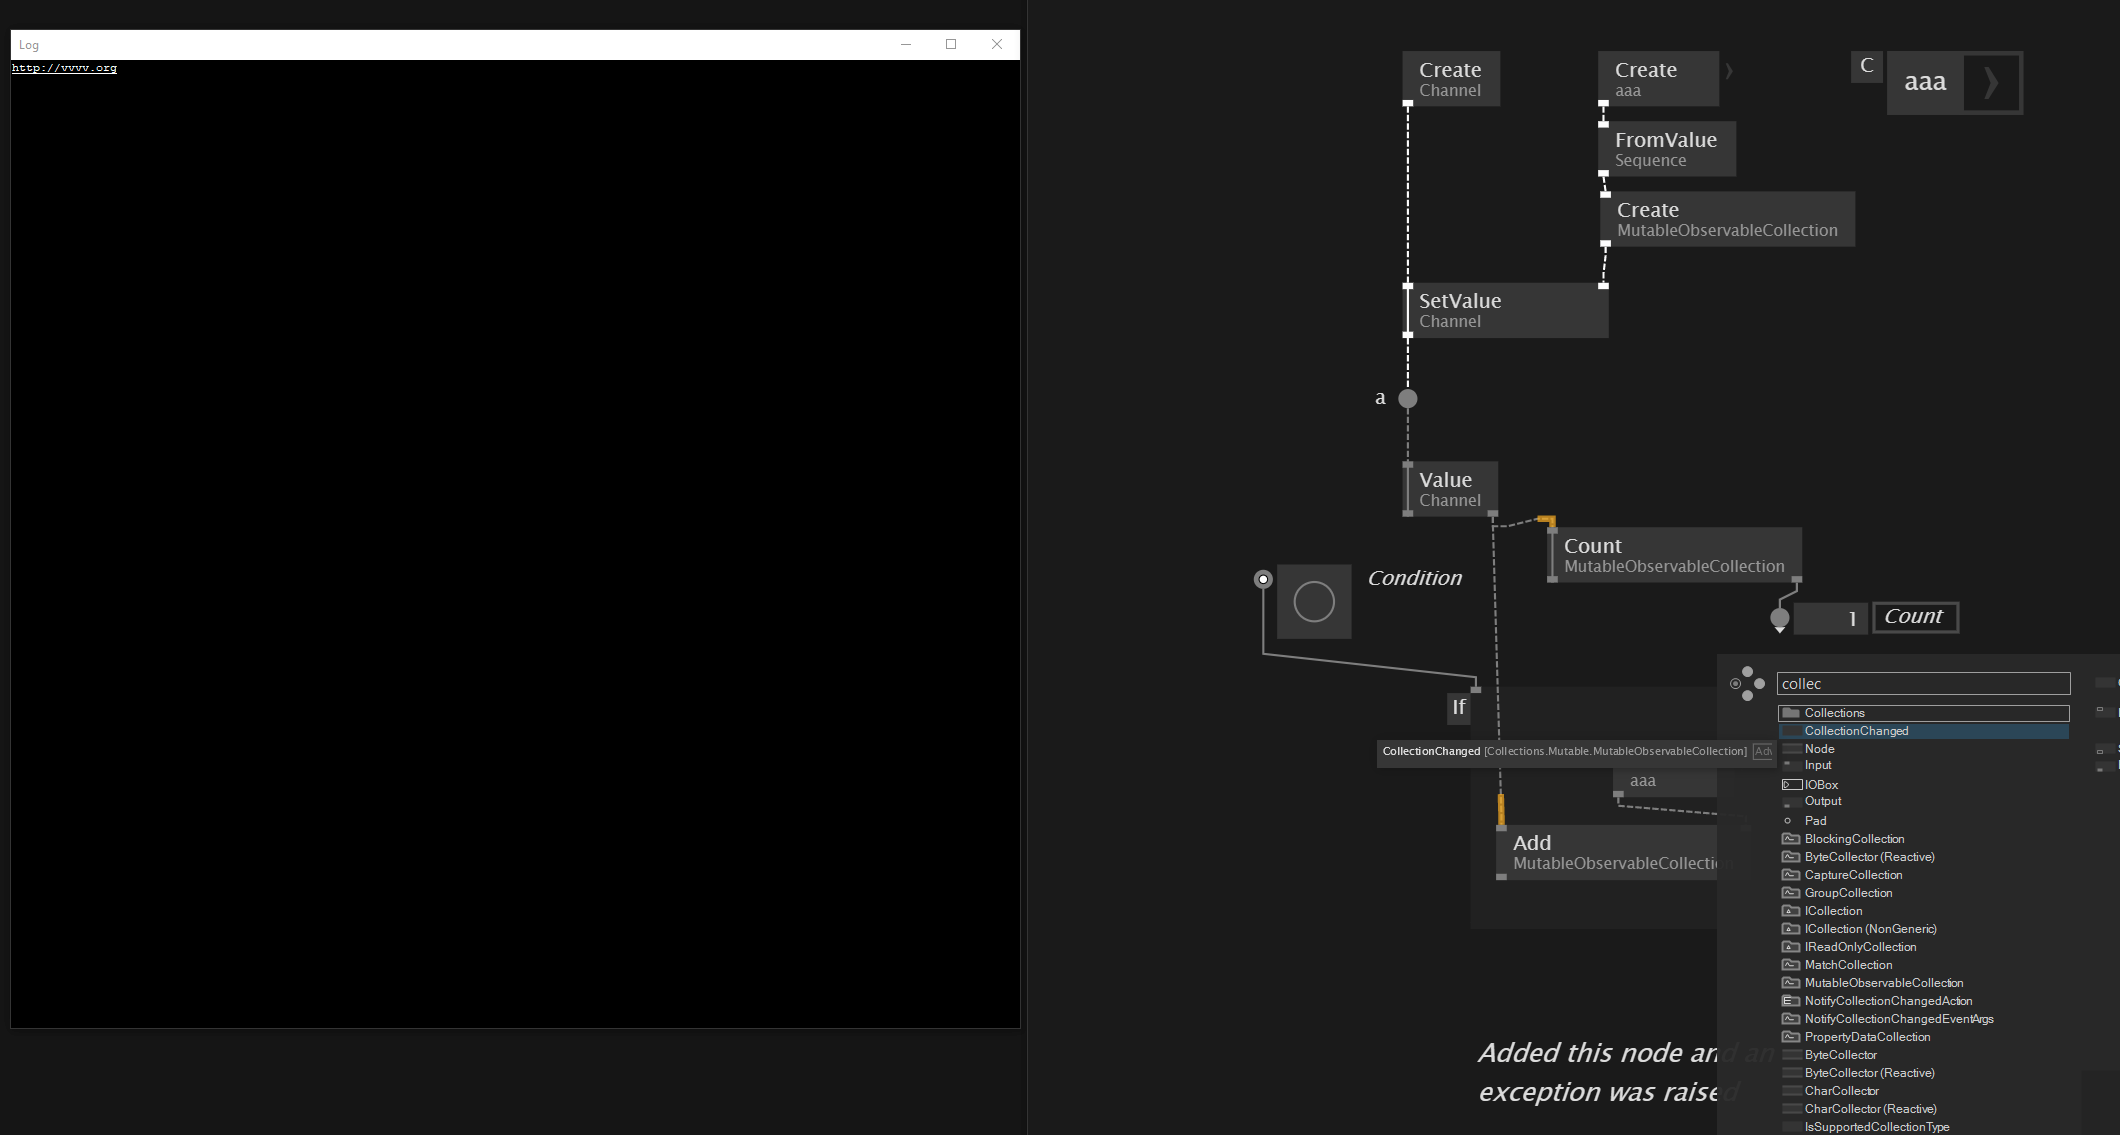This screenshot has width=2120, height=1135.
Task: Click the Pad circle icon in the list
Action: (x=1788, y=821)
